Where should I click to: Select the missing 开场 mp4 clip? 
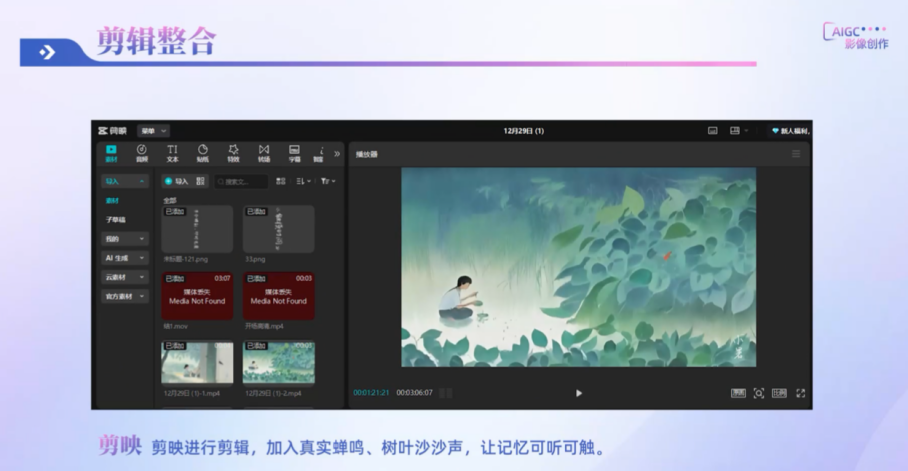[x=279, y=296]
